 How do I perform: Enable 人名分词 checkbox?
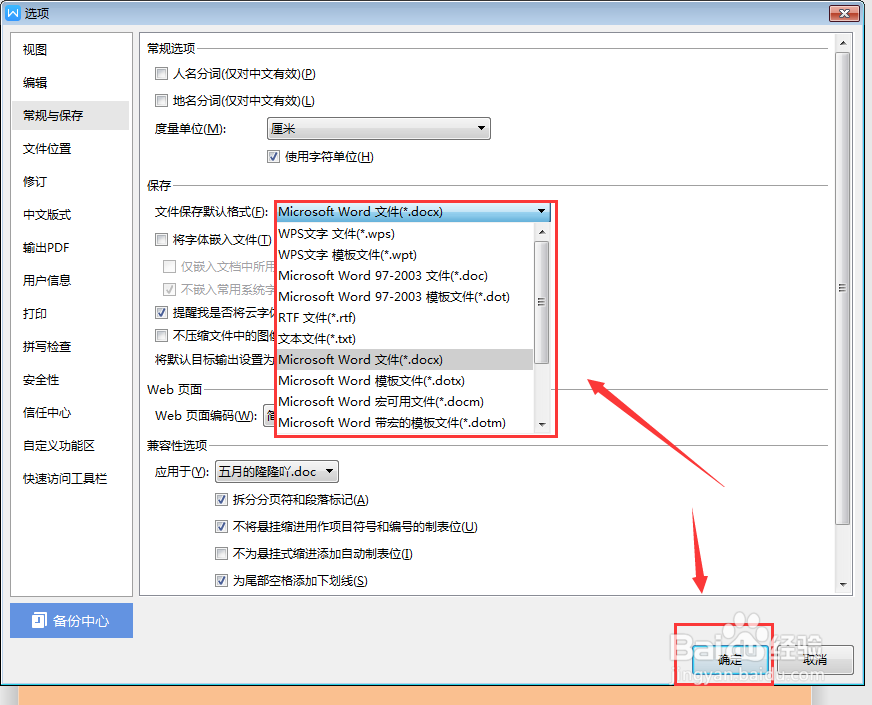[x=161, y=73]
